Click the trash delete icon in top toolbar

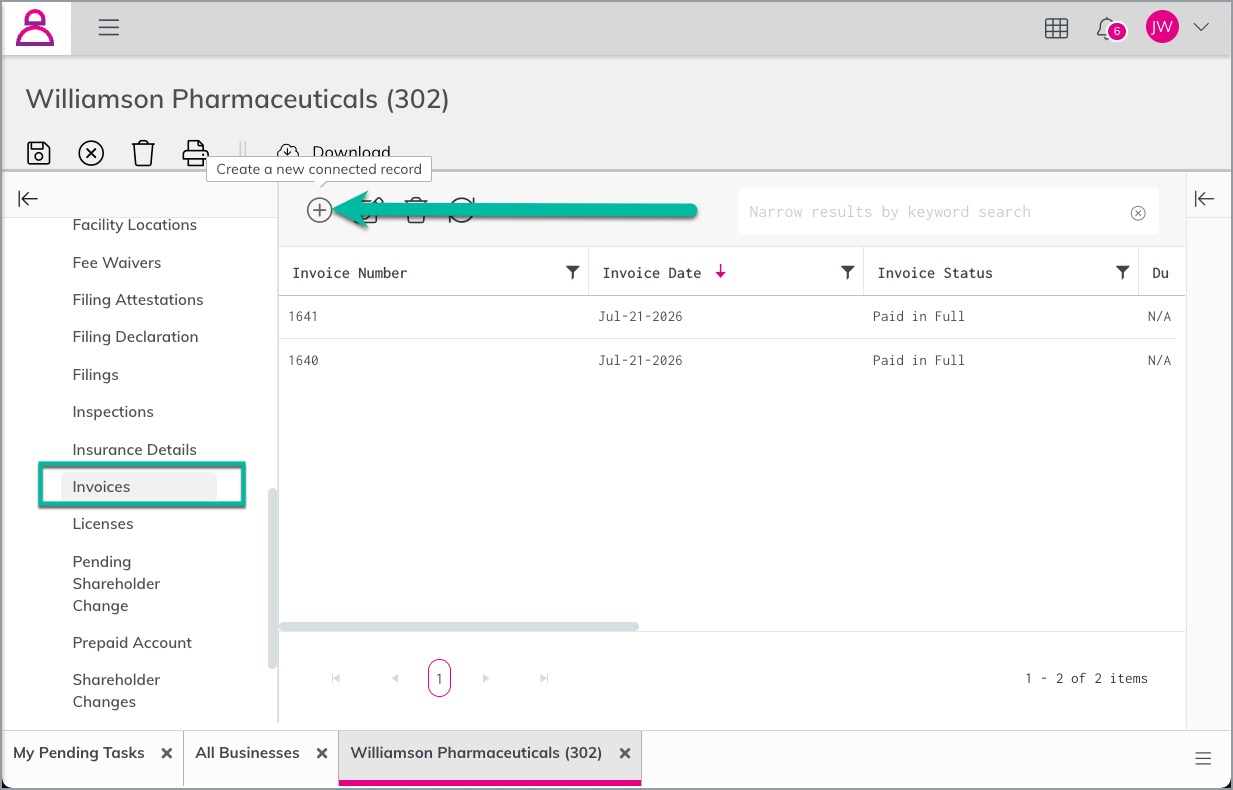144,153
